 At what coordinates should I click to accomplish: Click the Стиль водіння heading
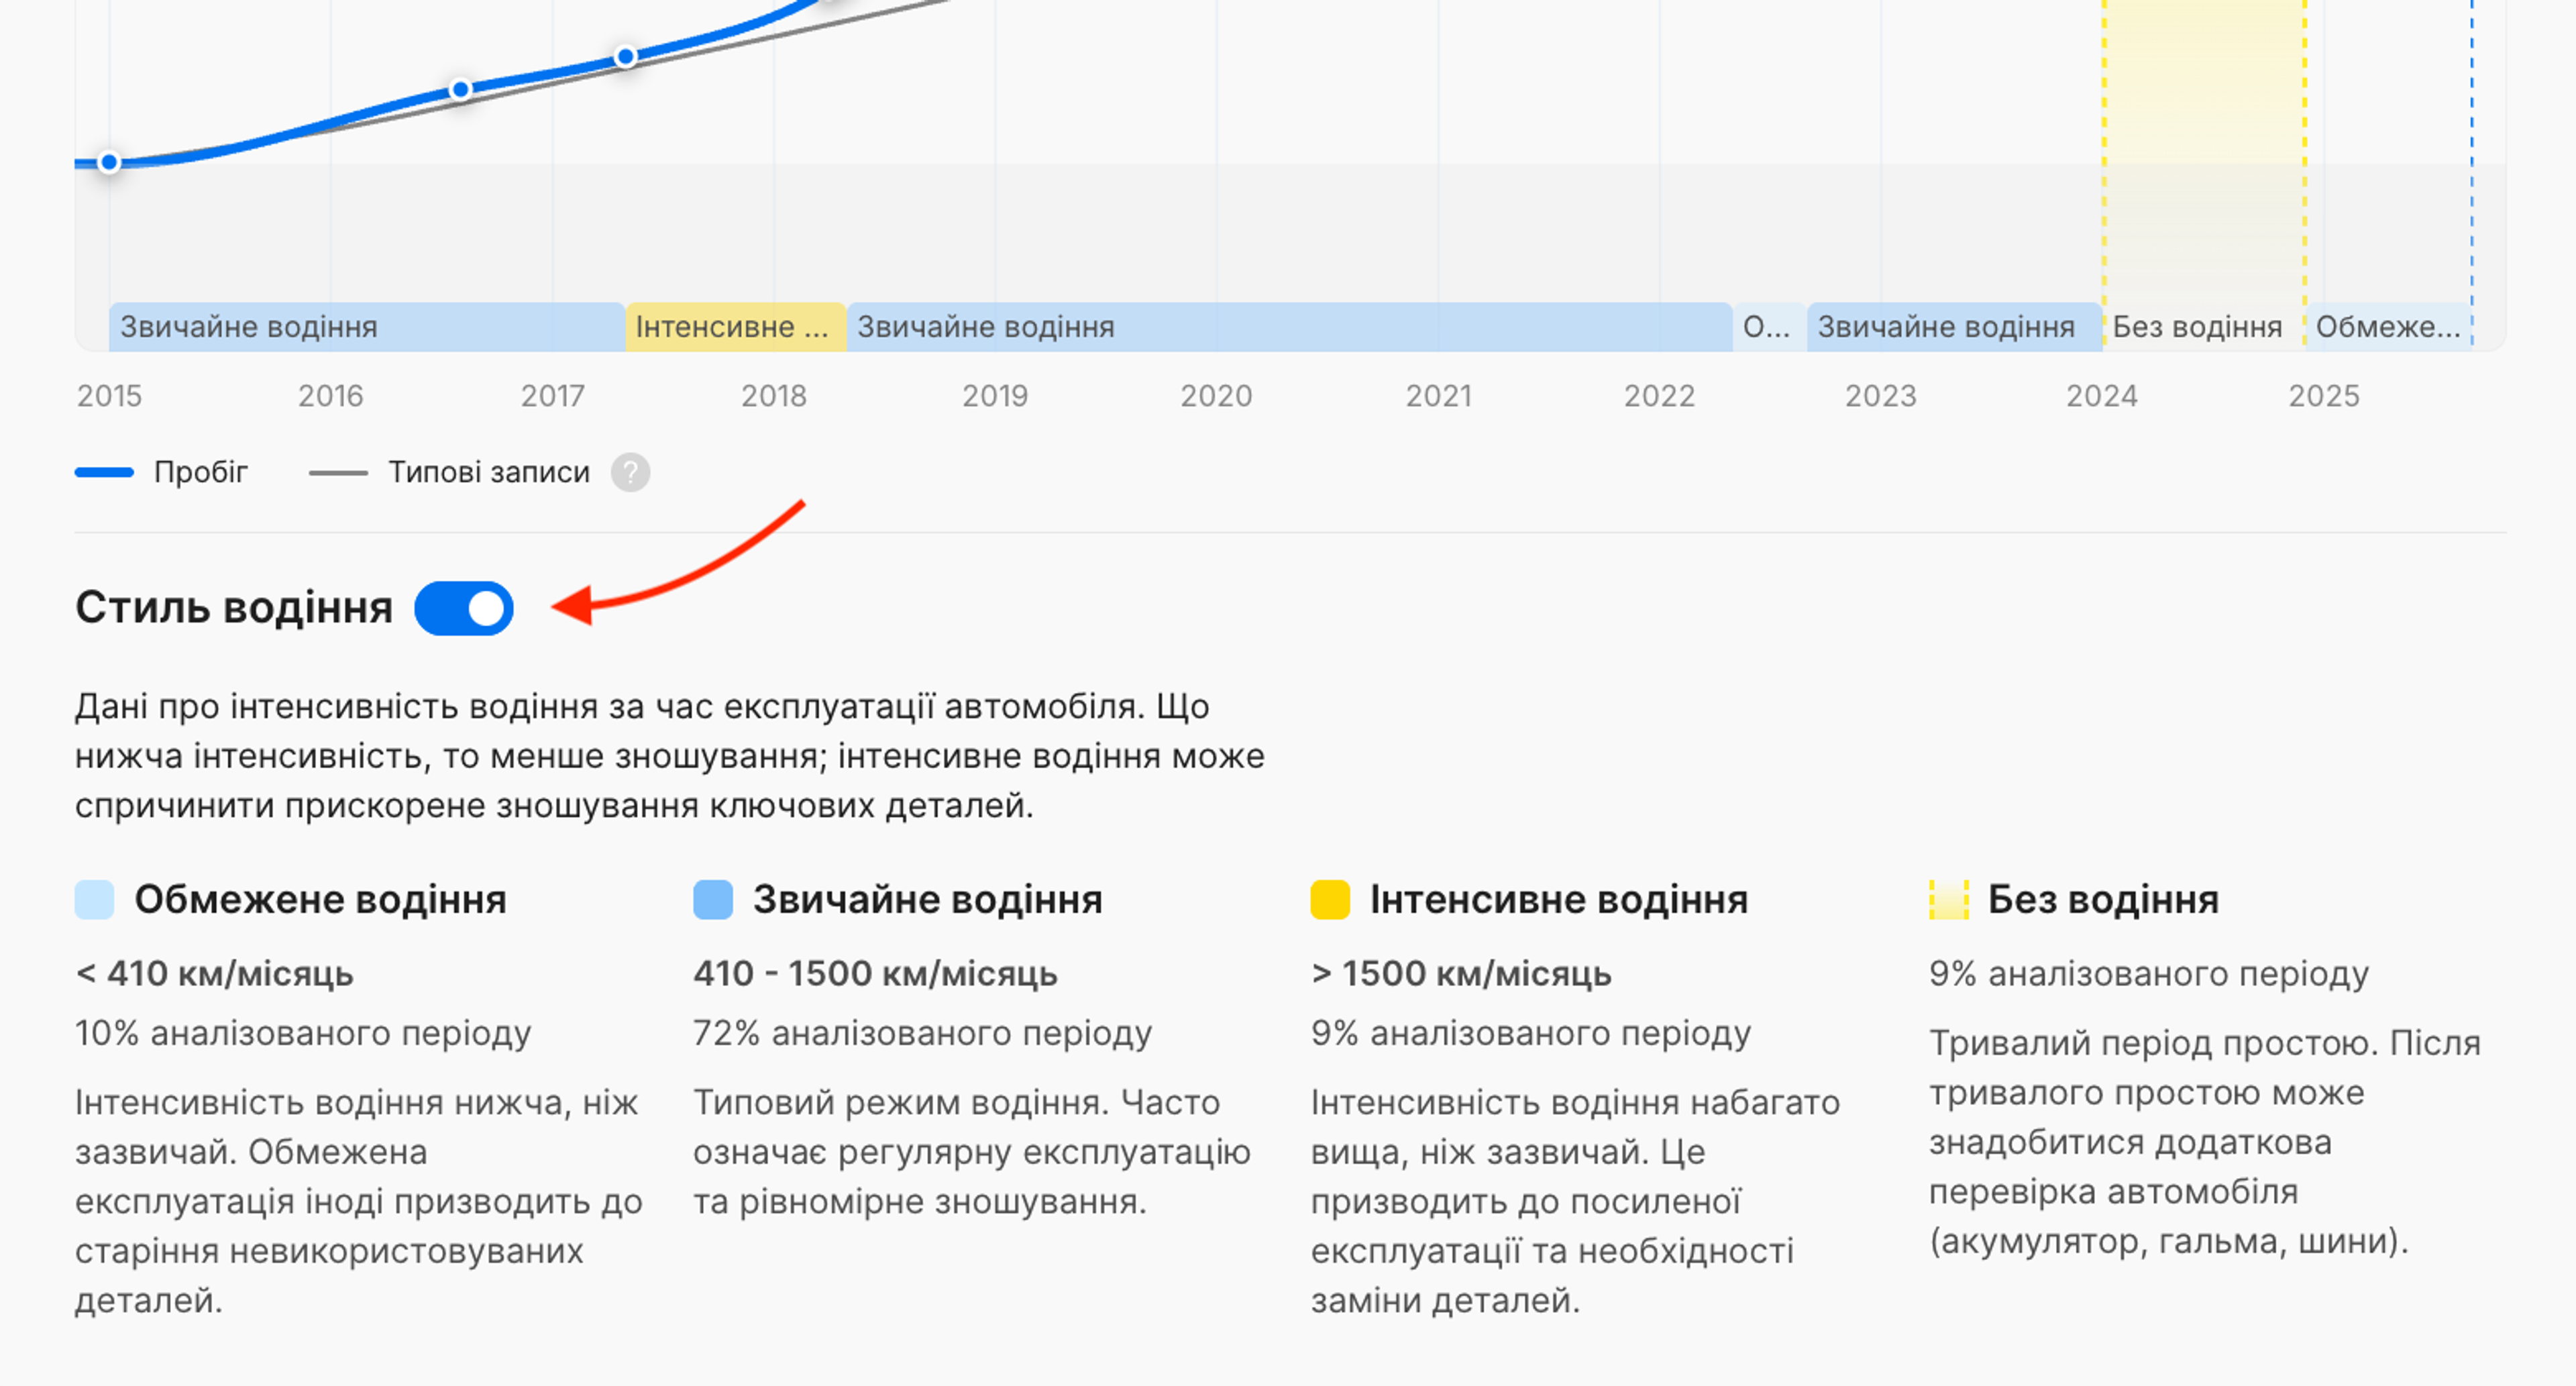pos(234,608)
